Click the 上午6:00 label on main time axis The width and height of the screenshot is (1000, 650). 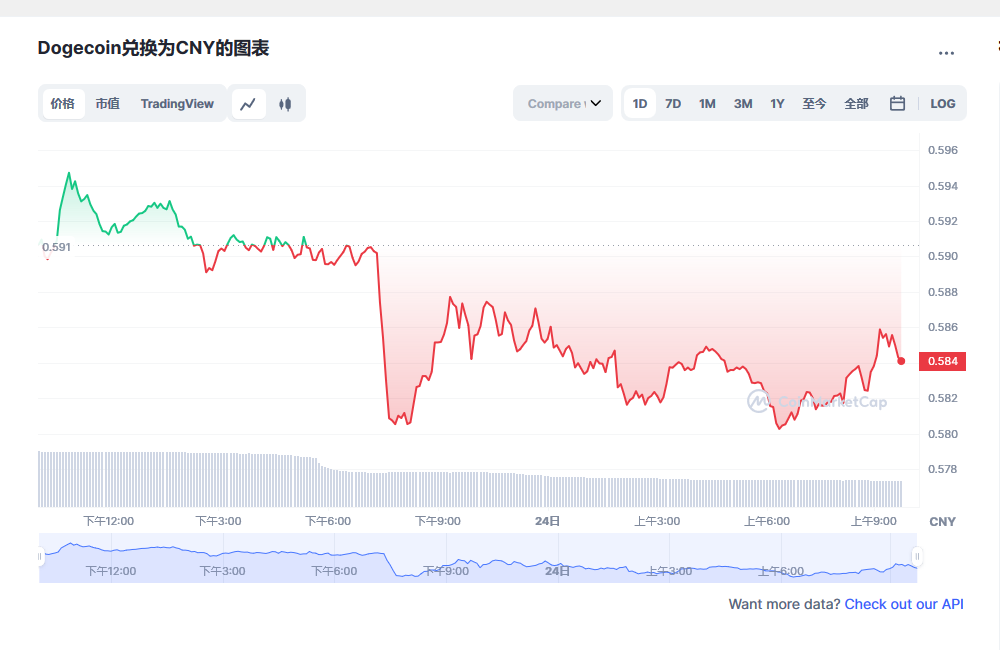coord(767,521)
